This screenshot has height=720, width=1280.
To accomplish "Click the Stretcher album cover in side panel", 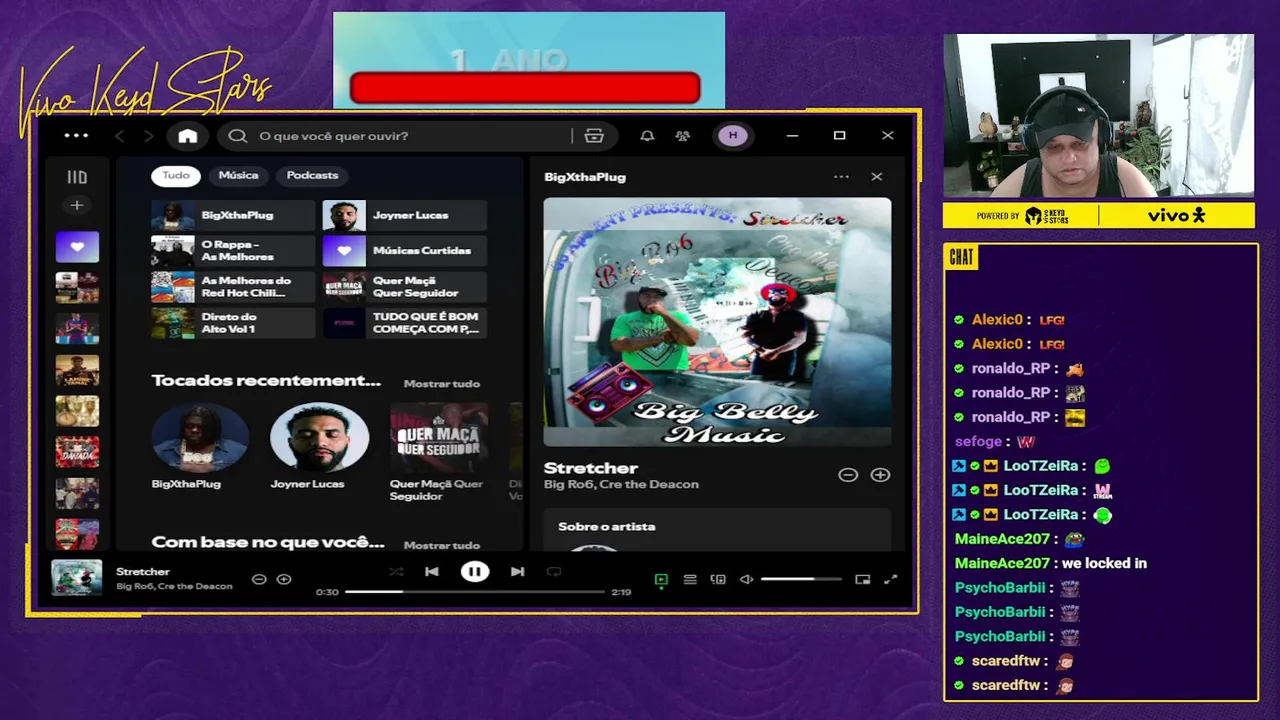I will (717, 321).
